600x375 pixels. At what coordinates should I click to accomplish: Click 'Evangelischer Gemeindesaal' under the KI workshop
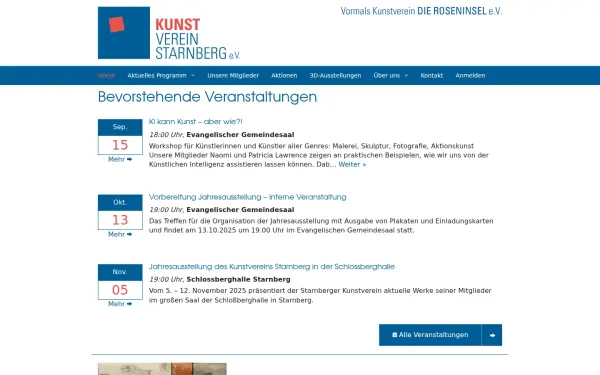pyautogui.click(x=240, y=135)
